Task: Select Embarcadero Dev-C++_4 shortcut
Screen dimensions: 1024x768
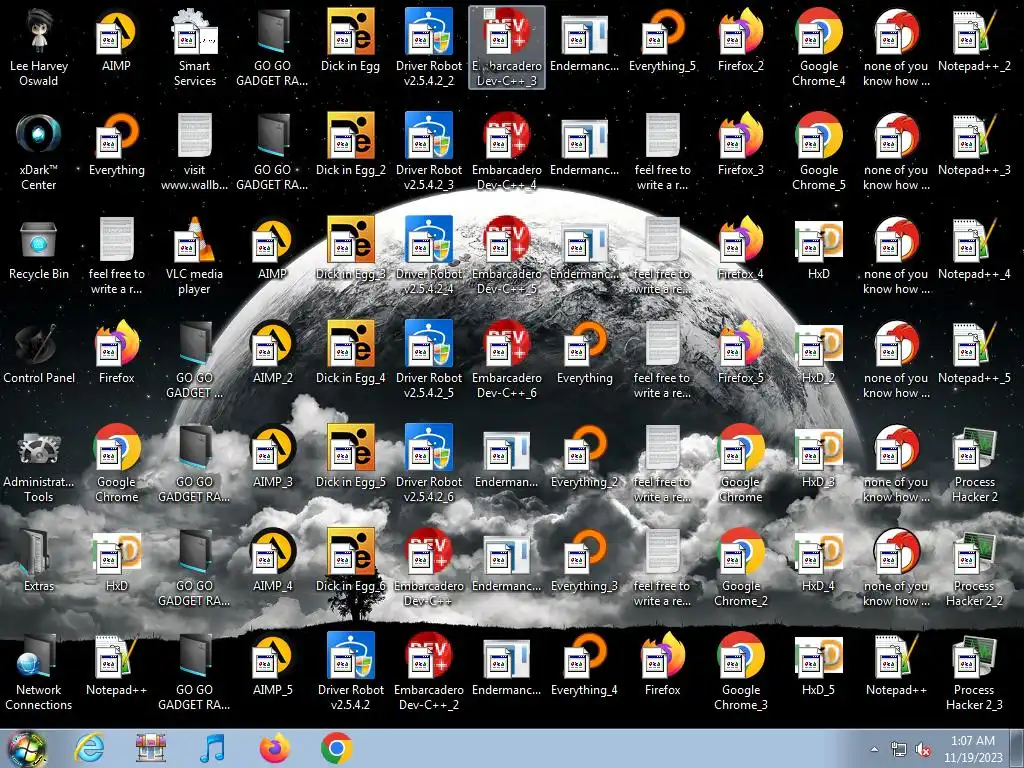Action: [507, 152]
